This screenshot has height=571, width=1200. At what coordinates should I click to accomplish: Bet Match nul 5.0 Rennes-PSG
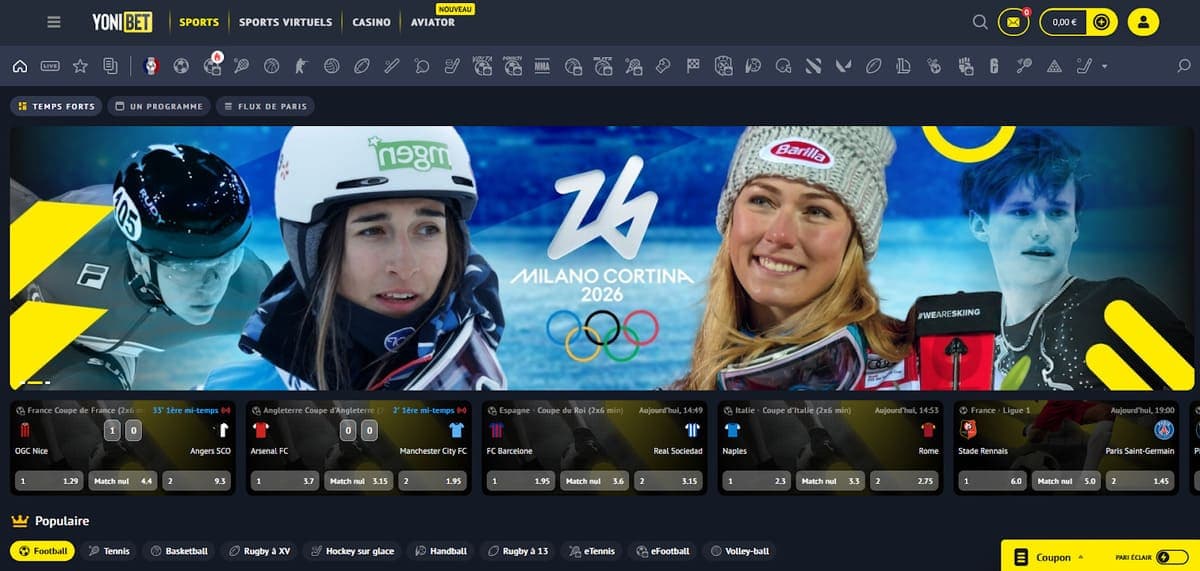1067,481
